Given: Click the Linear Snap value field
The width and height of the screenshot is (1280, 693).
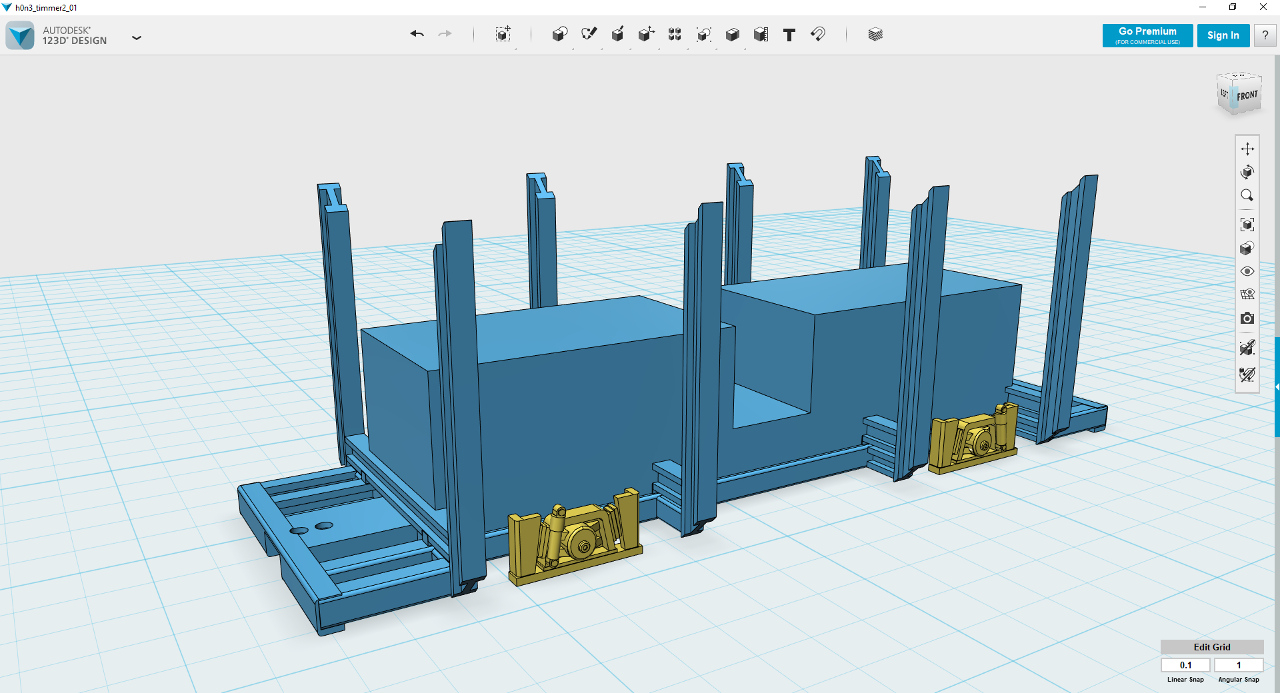Looking at the screenshot, I should [1186, 665].
